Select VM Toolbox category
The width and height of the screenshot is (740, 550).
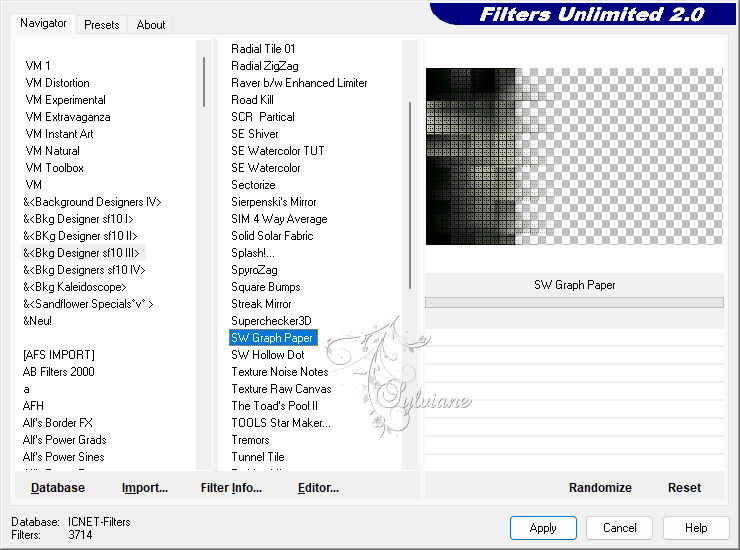point(54,168)
